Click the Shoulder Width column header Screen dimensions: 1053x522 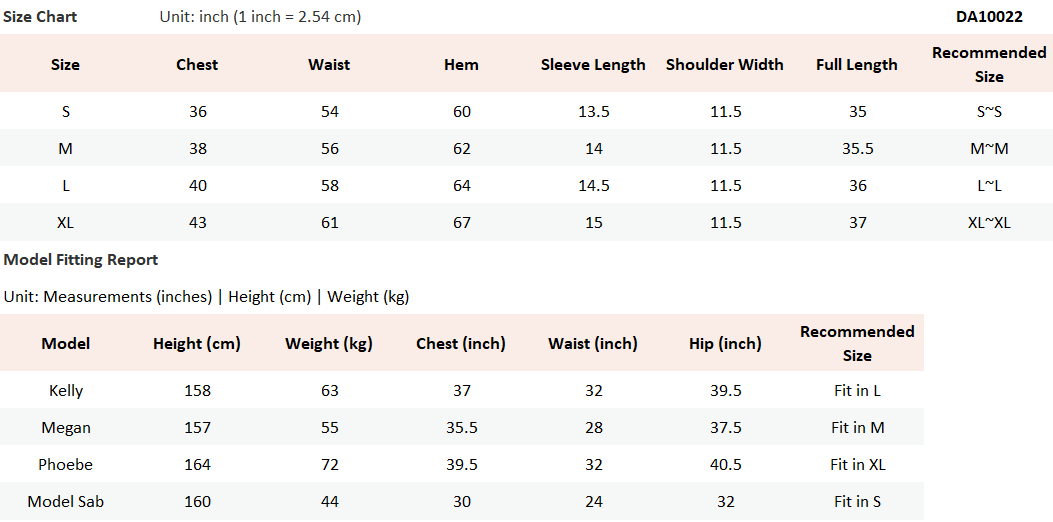725,65
